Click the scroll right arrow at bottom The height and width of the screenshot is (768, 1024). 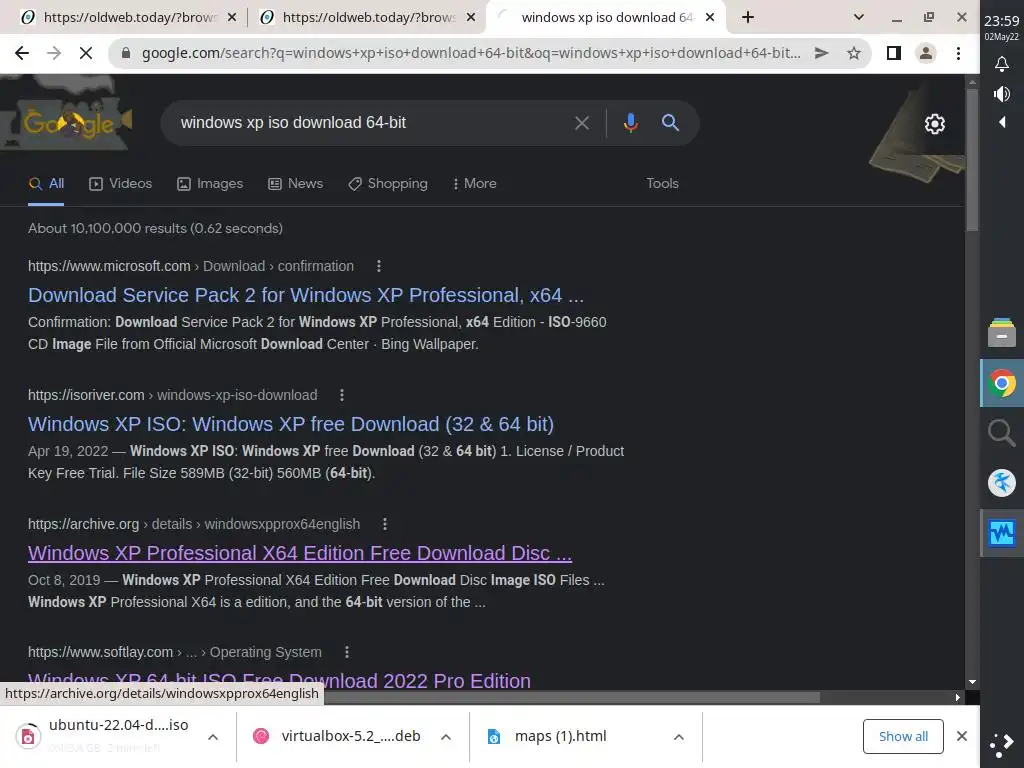tap(957, 697)
